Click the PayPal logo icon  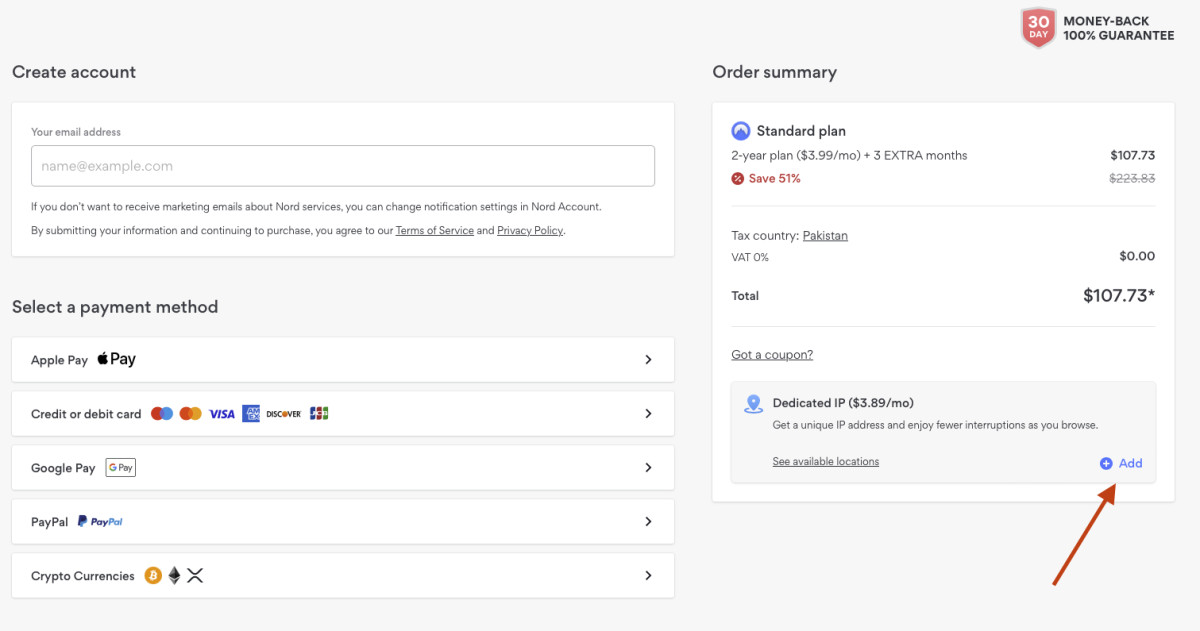[100, 521]
